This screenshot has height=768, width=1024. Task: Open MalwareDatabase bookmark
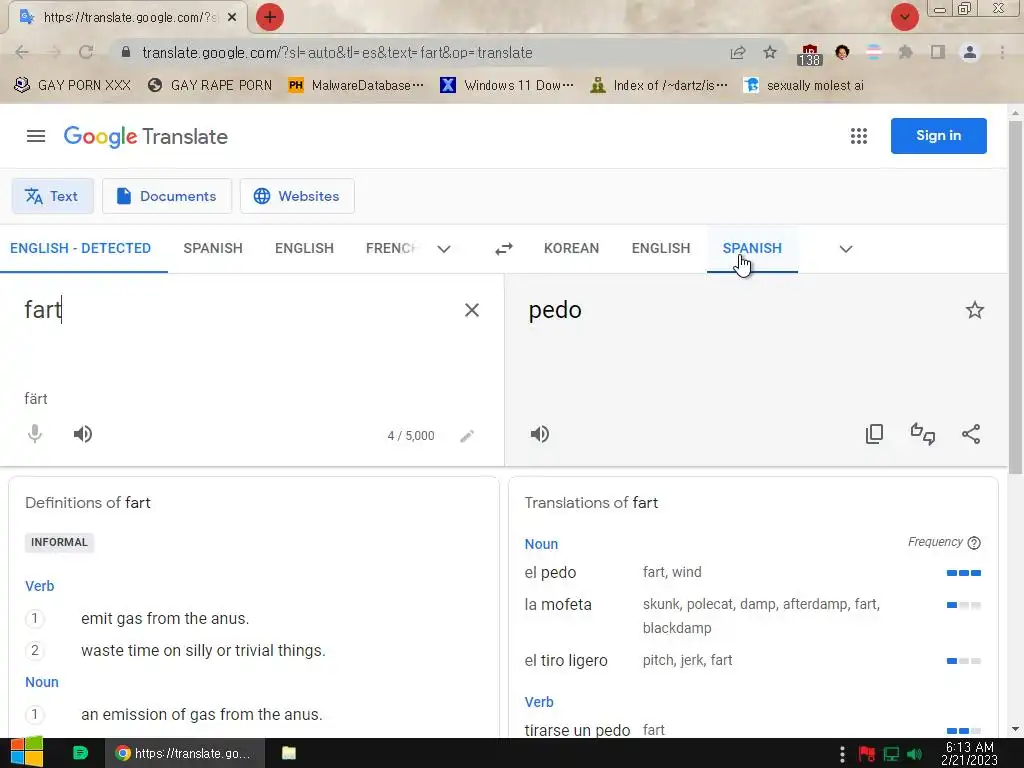[356, 86]
